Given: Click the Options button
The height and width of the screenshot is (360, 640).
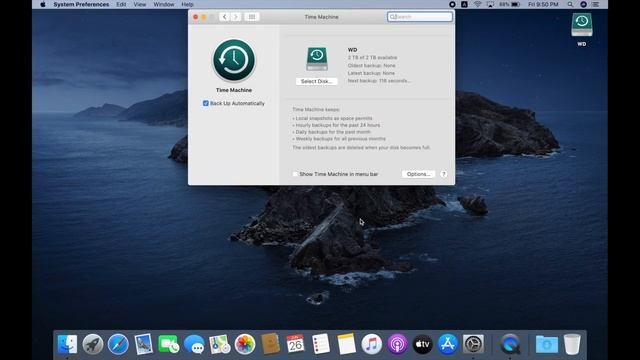Looking at the screenshot, I should [418, 174].
